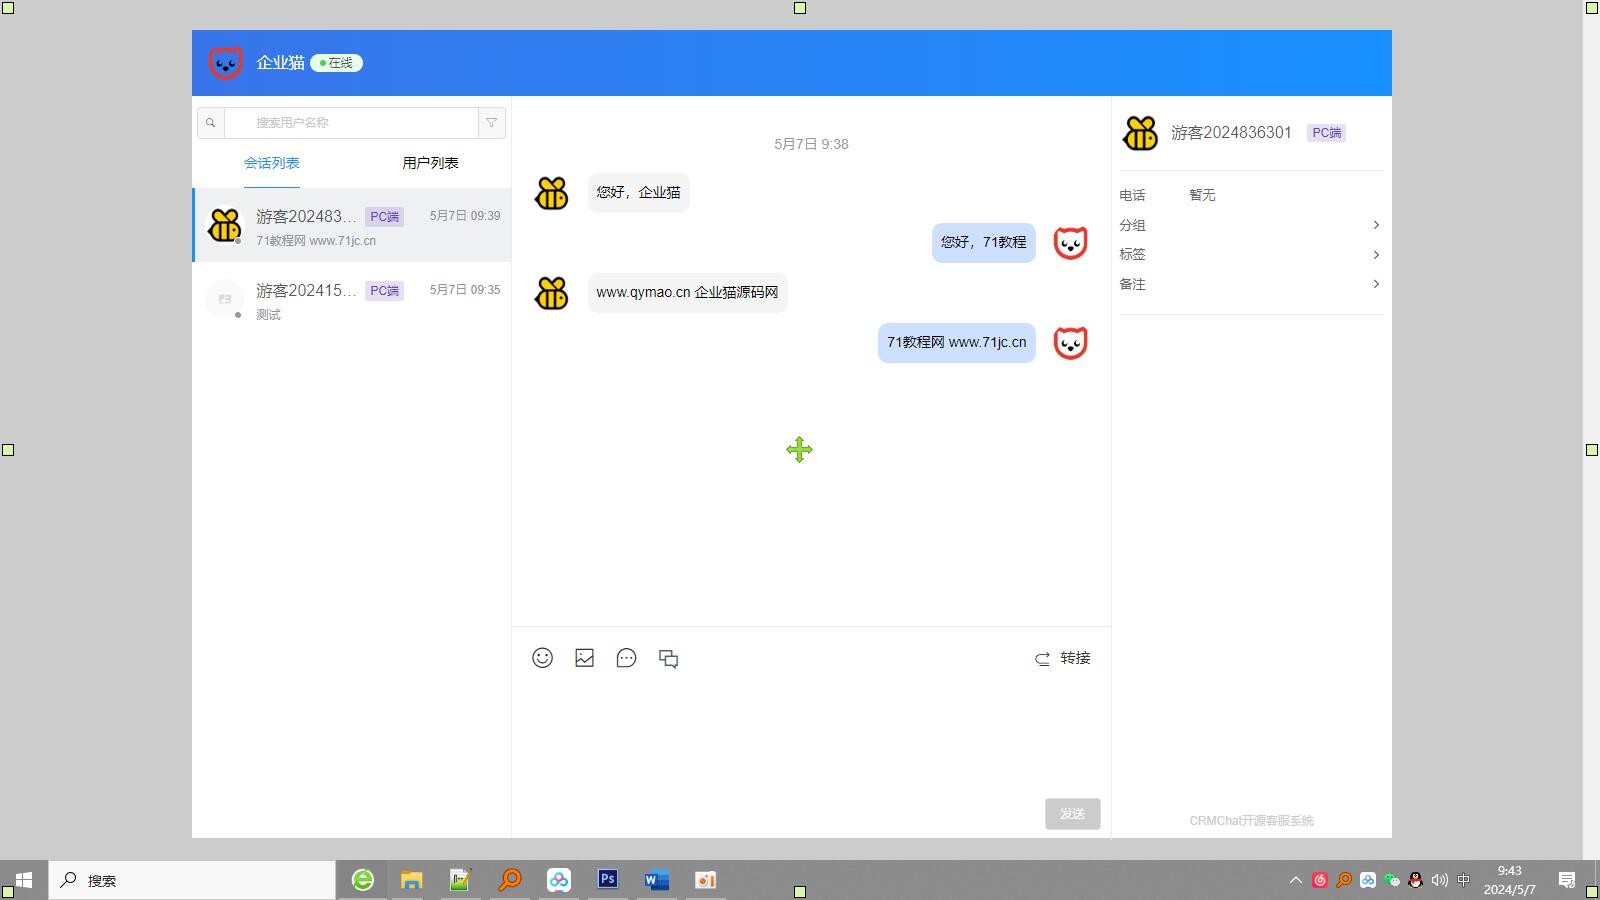Toggle the 在线 online status badge
Screen dimensions: 1600x900
click(x=336, y=63)
